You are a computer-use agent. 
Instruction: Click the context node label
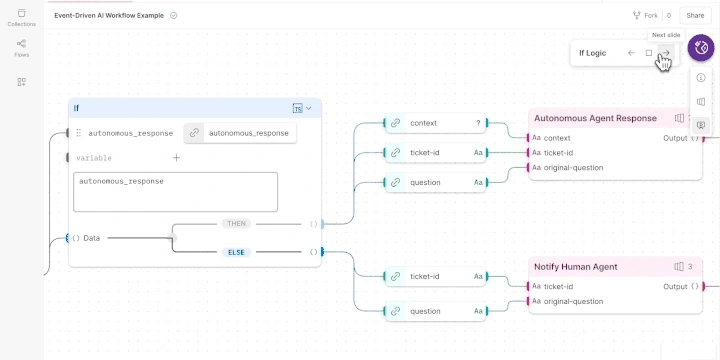[x=423, y=123]
